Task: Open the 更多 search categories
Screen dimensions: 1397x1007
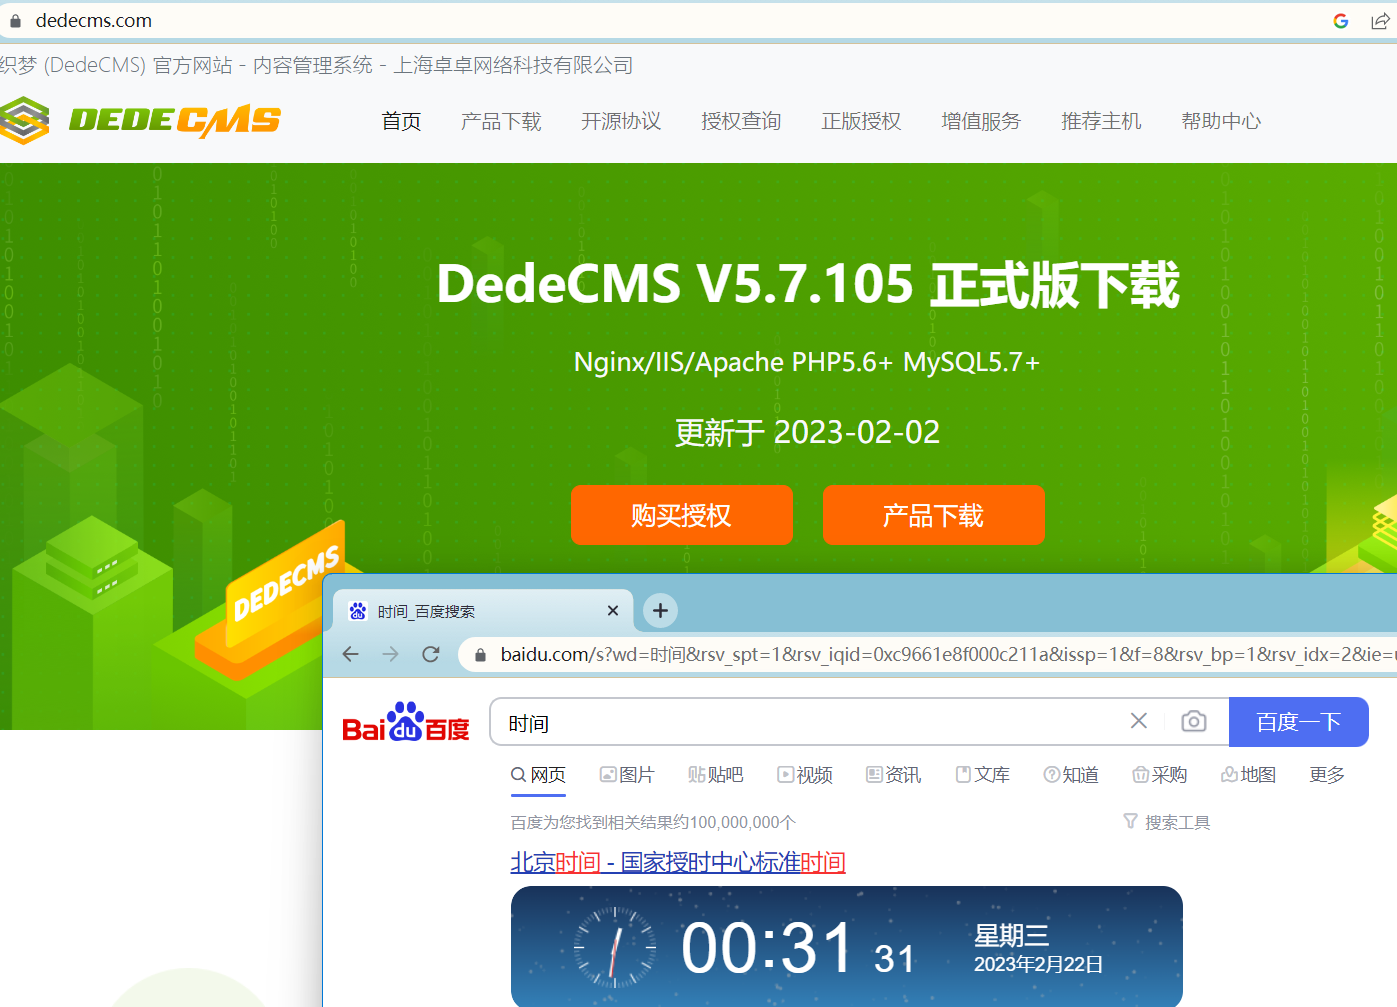Action: point(1327,775)
